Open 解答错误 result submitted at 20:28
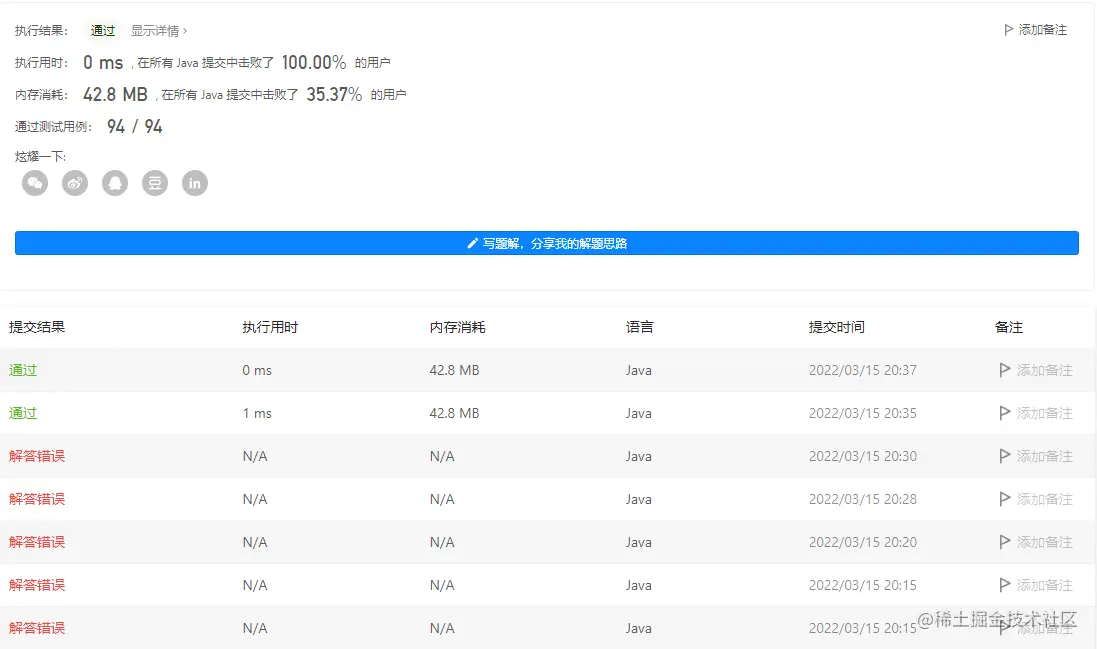1097x649 pixels. (36, 499)
